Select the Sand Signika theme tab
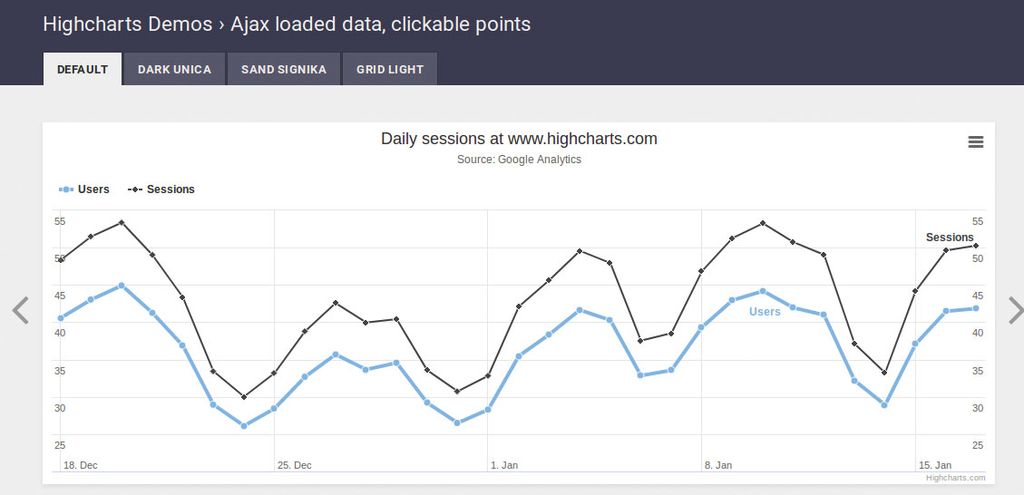This screenshot has width=1024, height=495. coord(284,69)
